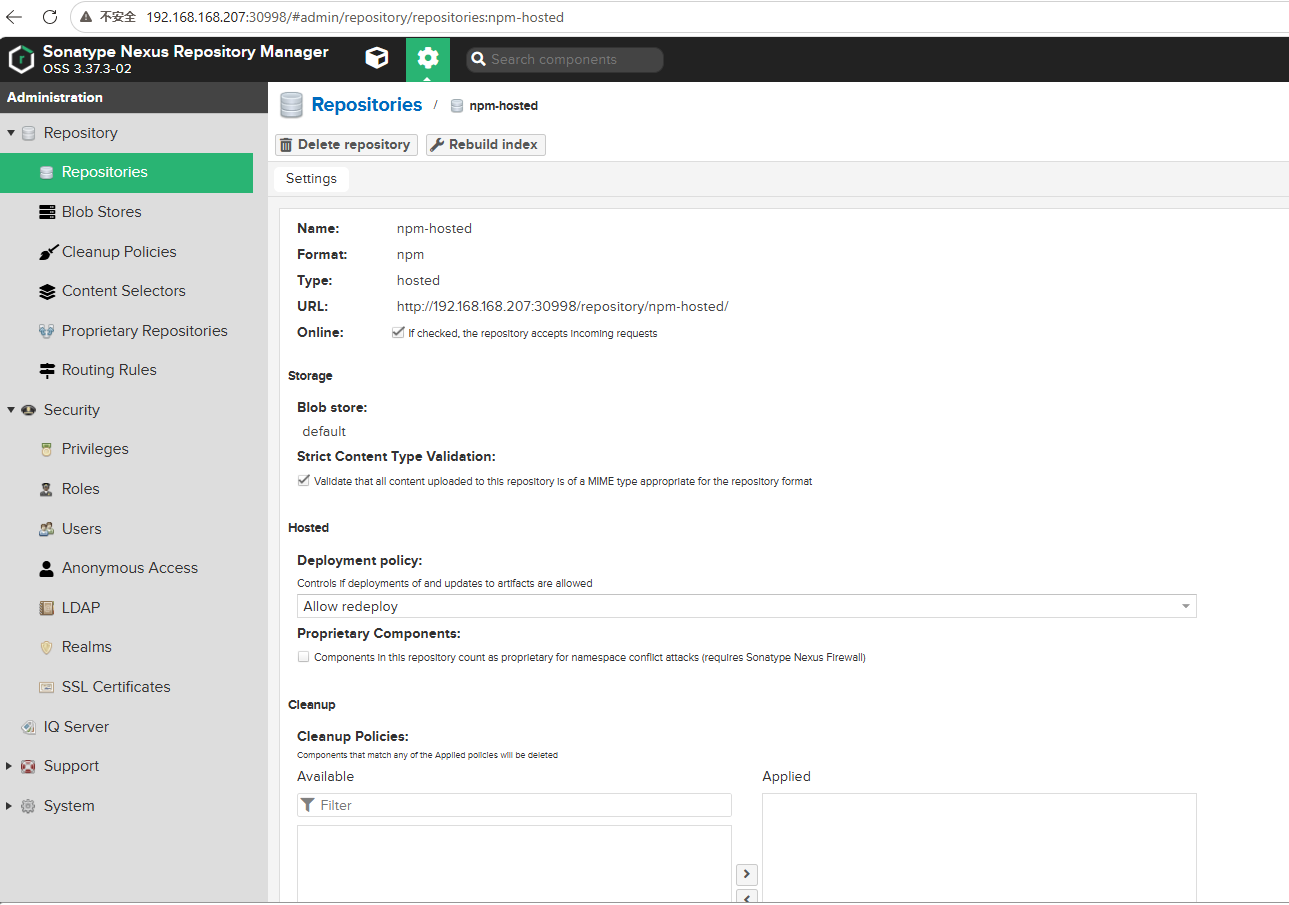Toggle Strict Content Type Validation checkbox
The image size is (1289, 905).
[304, 481]
